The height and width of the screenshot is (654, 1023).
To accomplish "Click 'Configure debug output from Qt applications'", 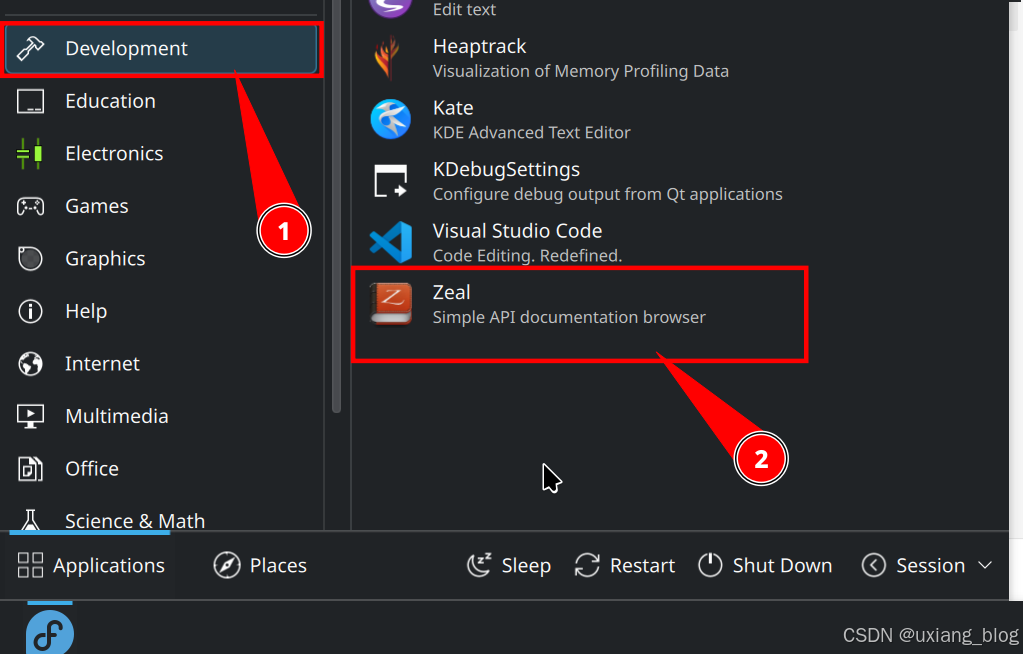I will [607, 195].
